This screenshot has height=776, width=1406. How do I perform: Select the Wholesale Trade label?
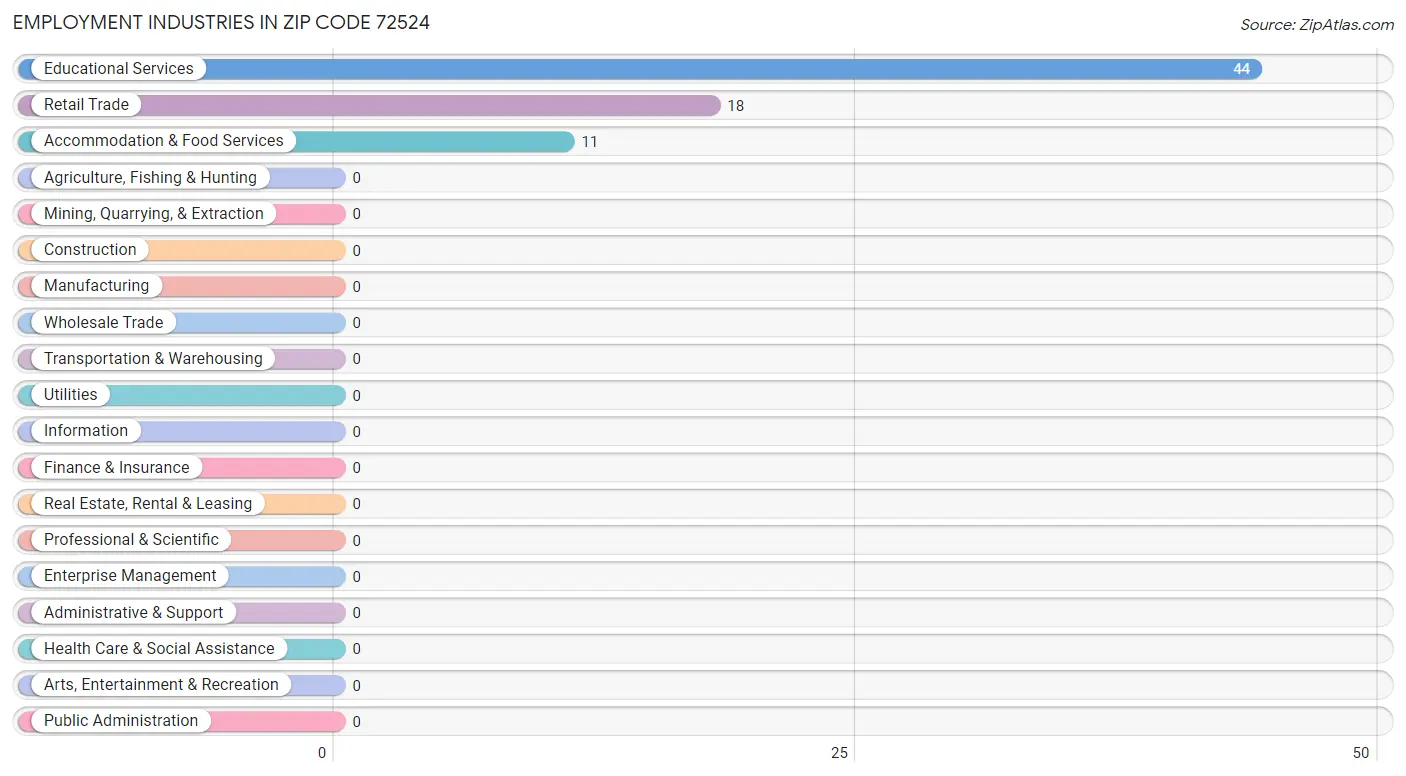tap(103, 323)
